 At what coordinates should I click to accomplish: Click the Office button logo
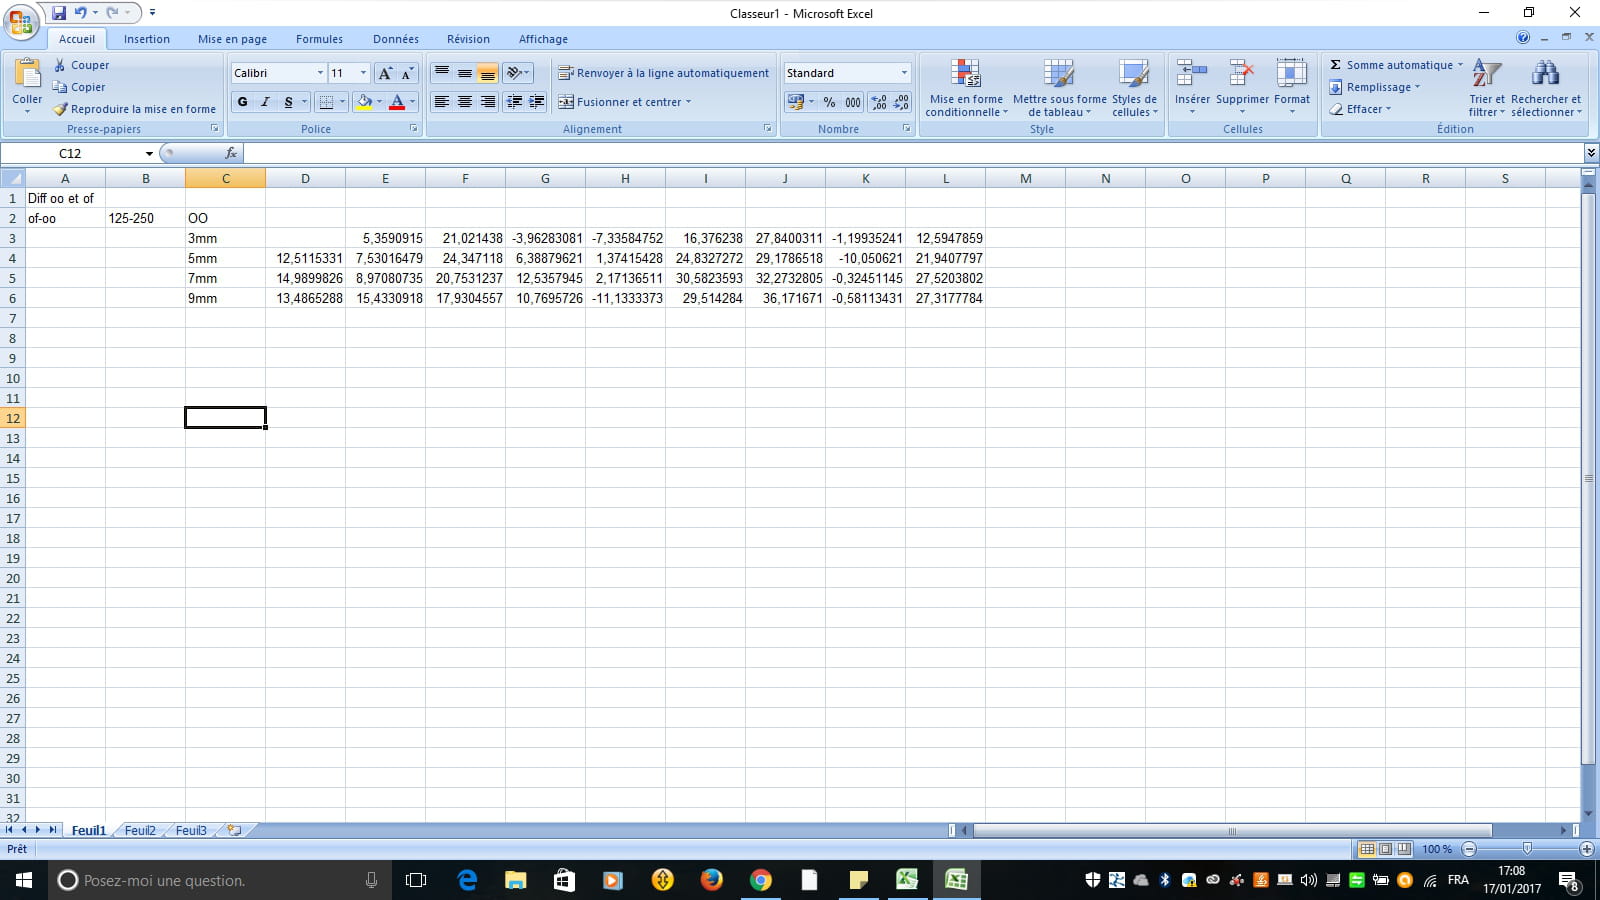(21, 21)
